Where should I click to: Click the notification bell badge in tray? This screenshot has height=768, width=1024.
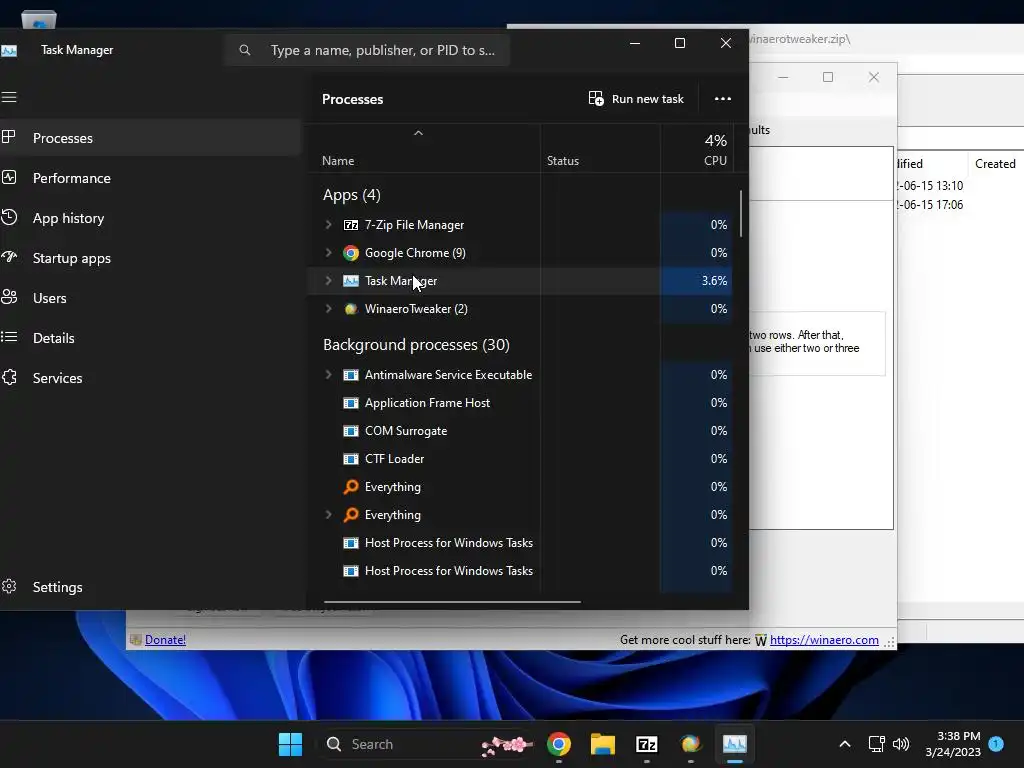996,744
